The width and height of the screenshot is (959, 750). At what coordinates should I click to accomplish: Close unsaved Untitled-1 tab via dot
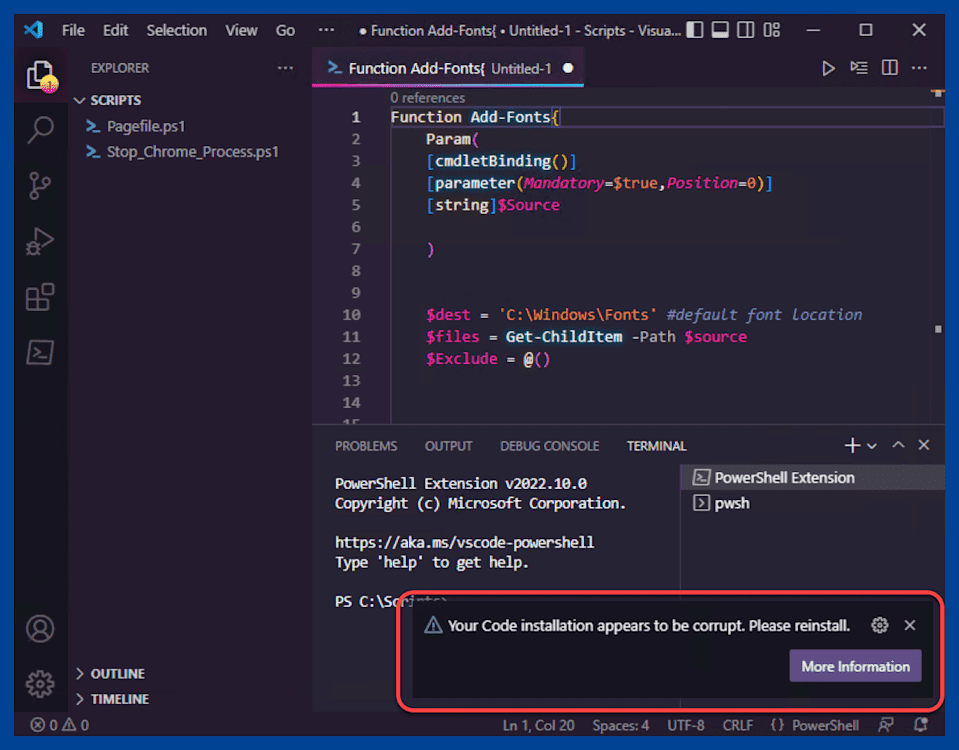(568, 68)
